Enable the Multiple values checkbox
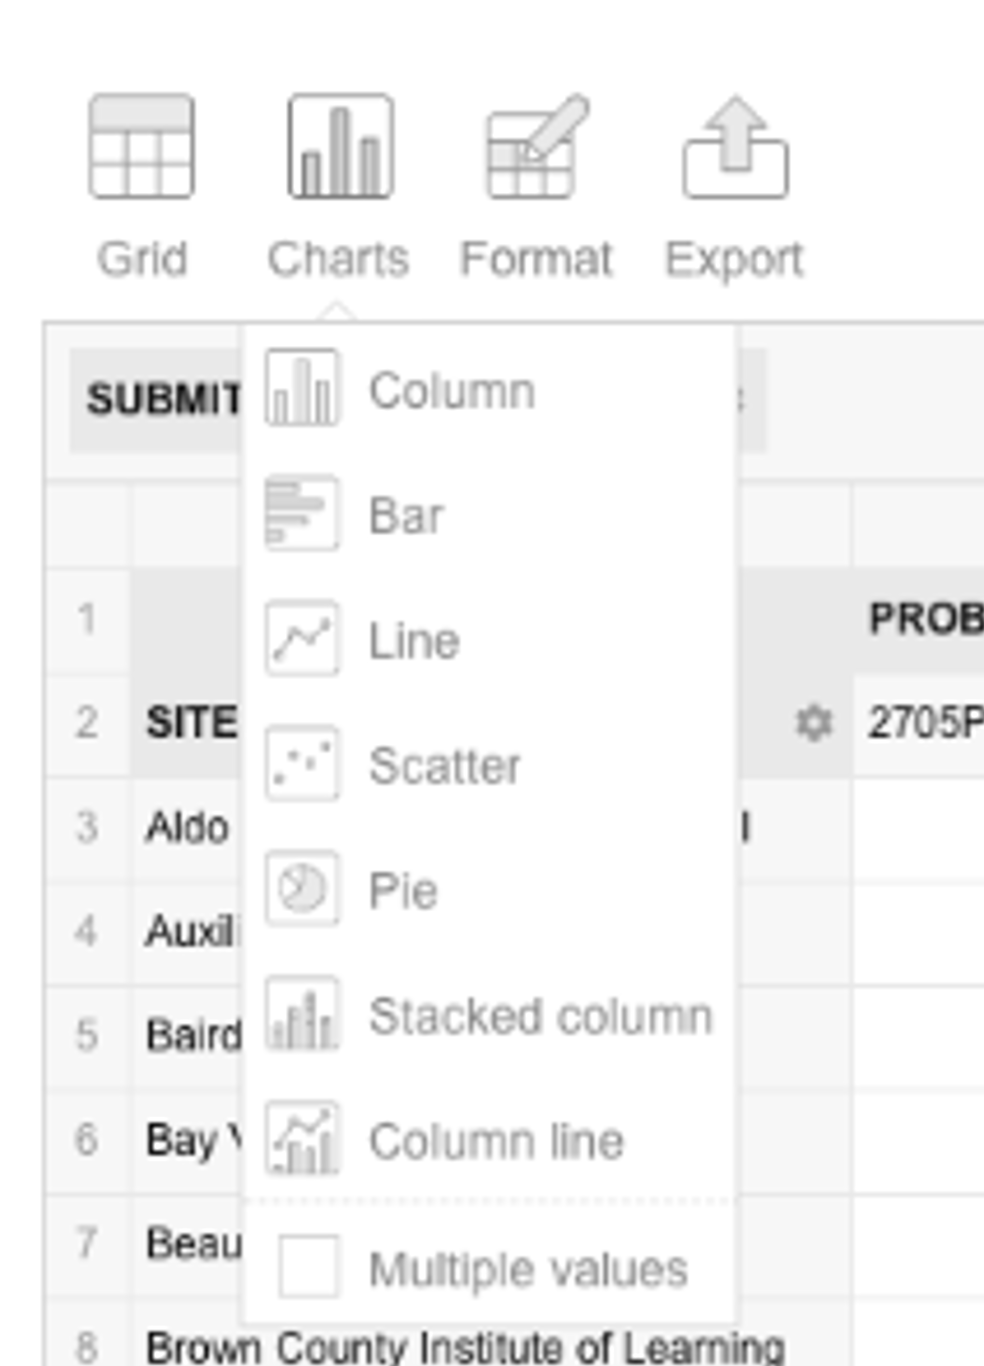 pyautogui.click(x=309, y=1266)
